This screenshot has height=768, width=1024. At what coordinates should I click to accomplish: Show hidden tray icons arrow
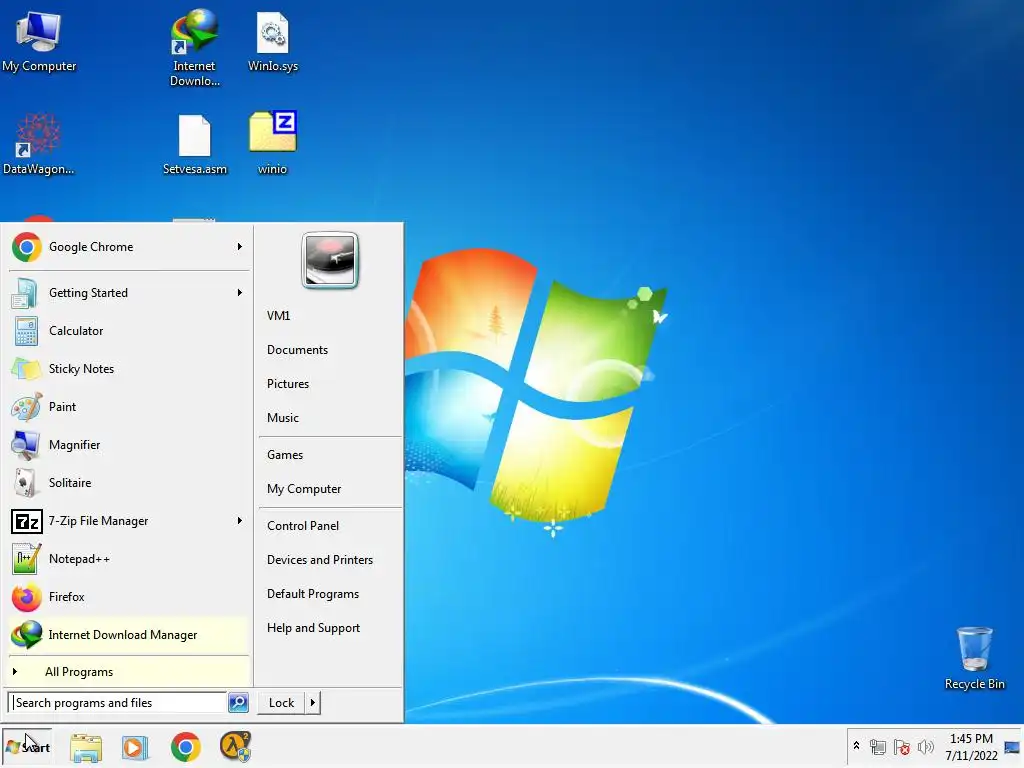[856, 746]
